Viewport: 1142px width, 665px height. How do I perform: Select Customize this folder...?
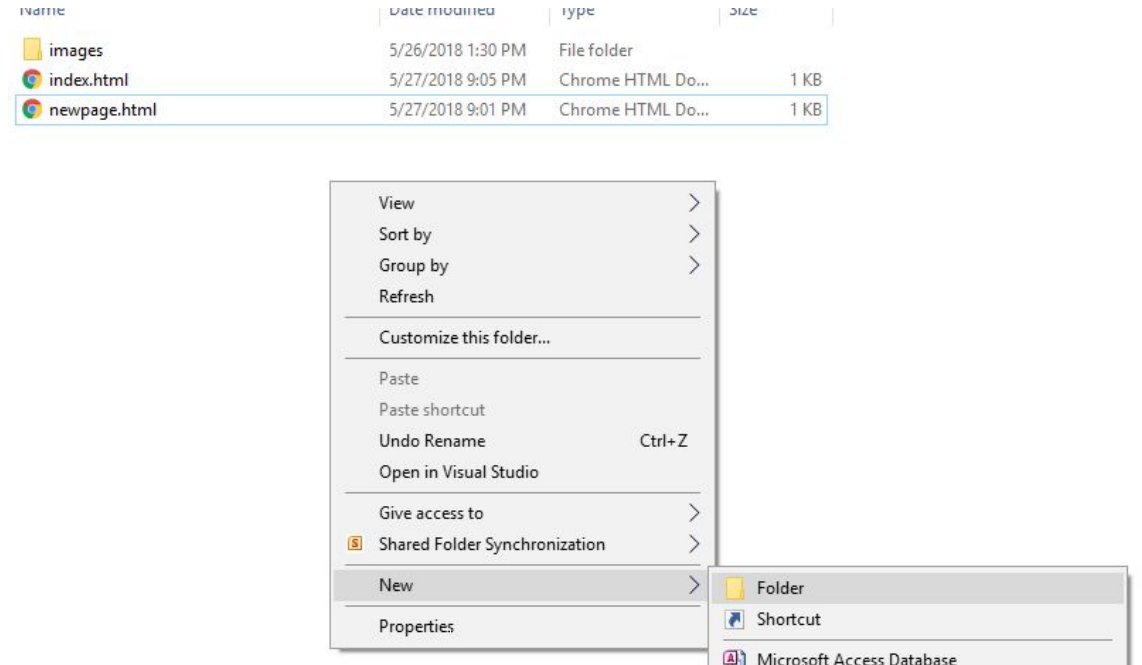[x=465, y=337]
